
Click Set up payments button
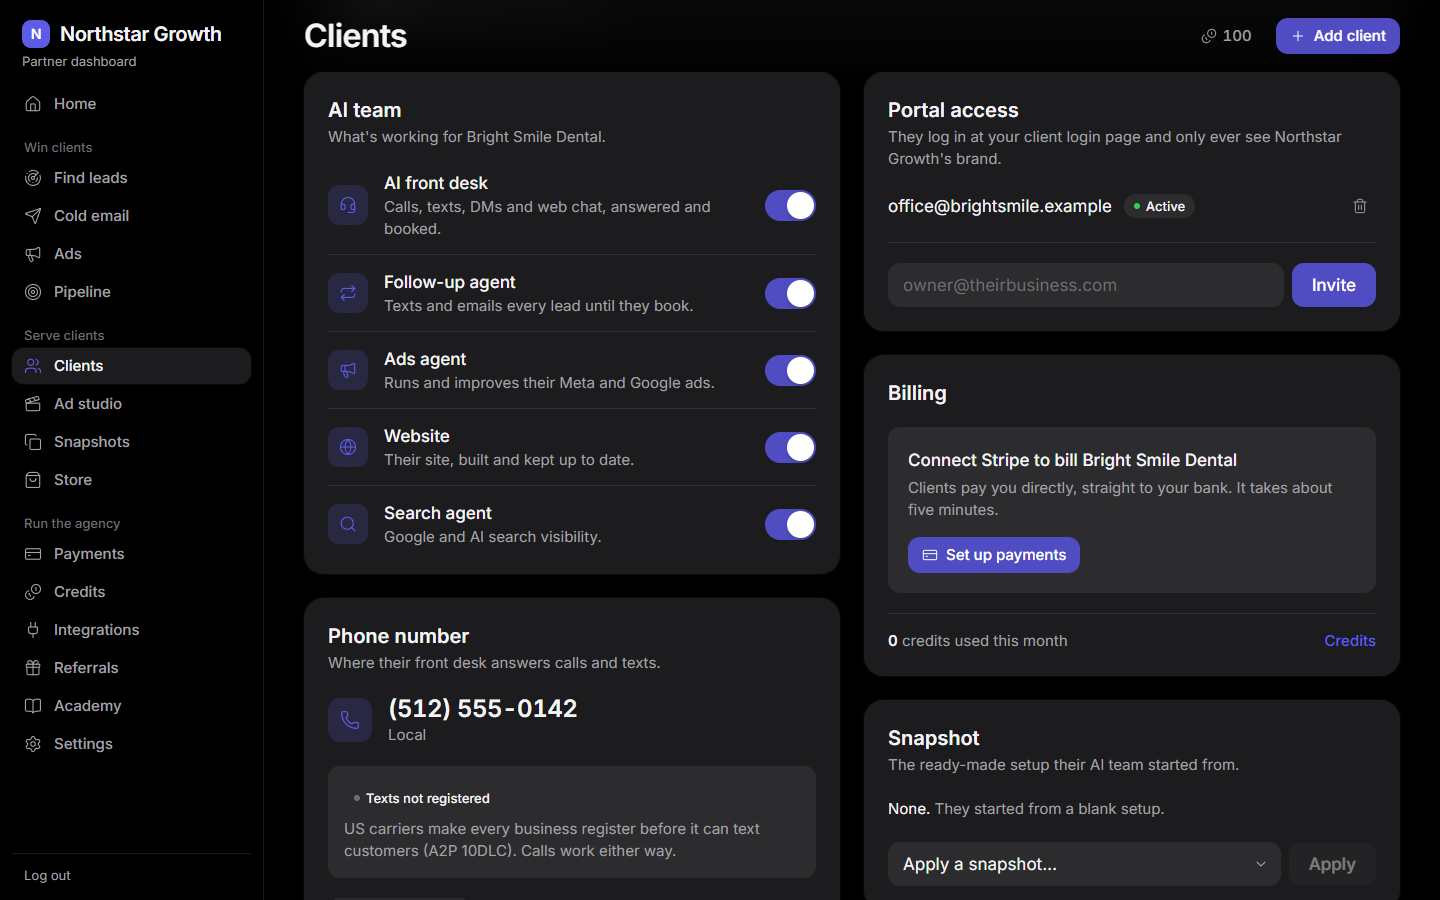point(994,555)
